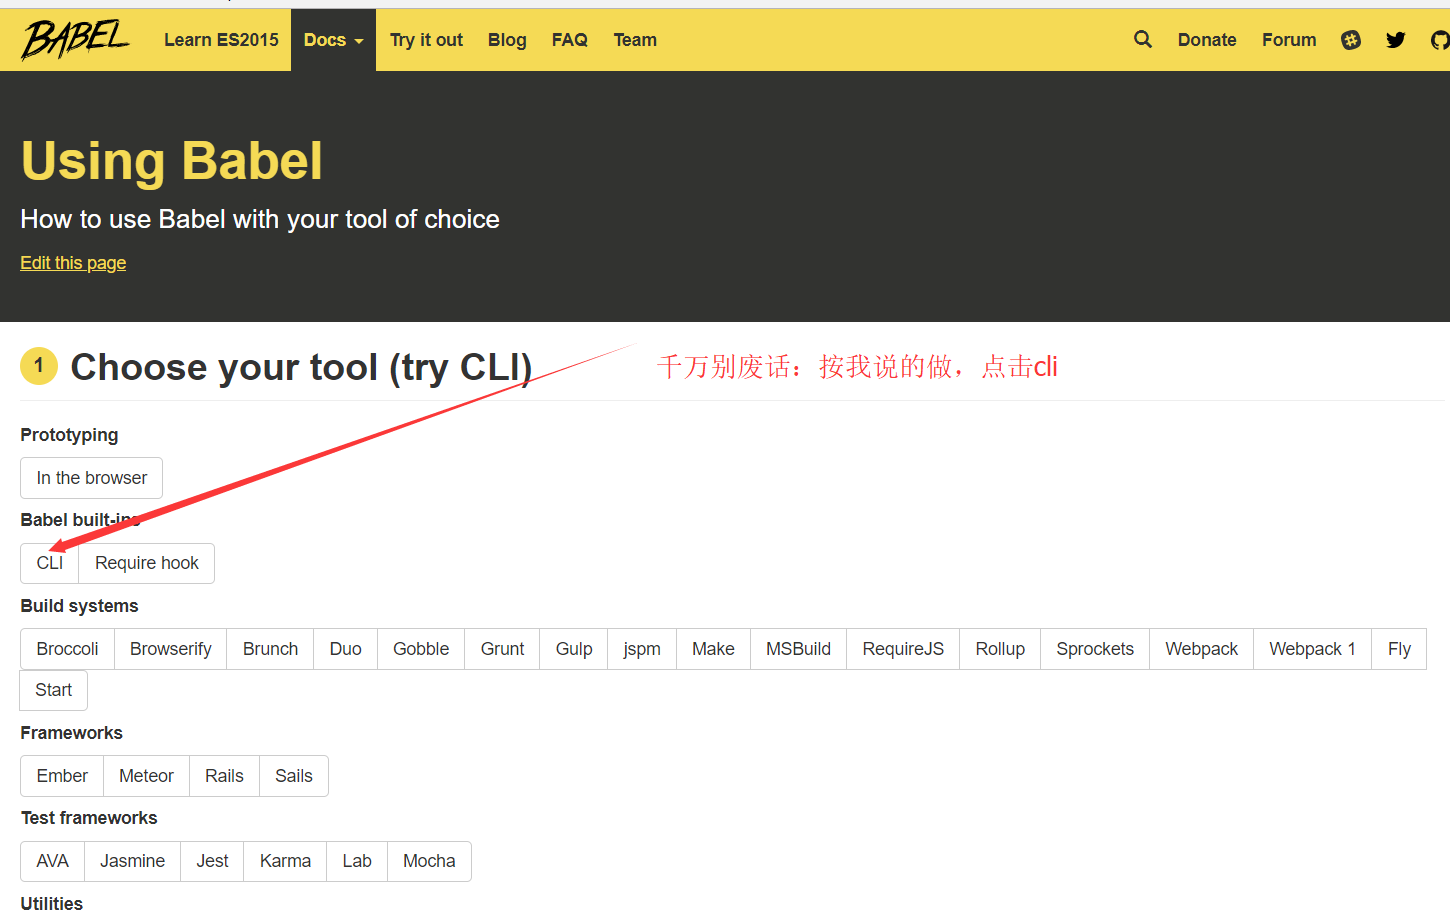Click the Prototyping section label
The width and height of the screenshot is (1450, 915).
coord(69,435)
